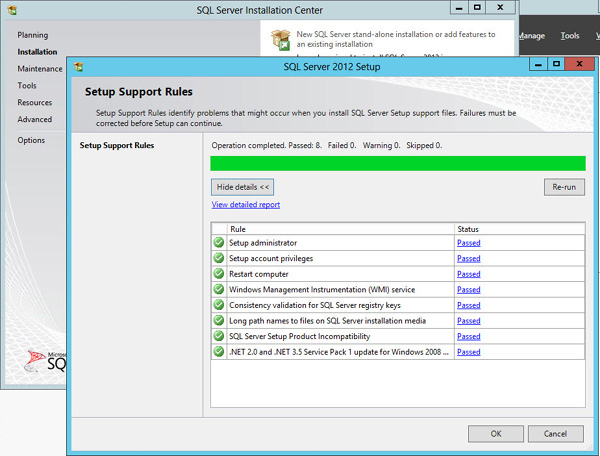Open Passed status for Restart computer
Screen dimensions: 600x456
pos(469,274)
